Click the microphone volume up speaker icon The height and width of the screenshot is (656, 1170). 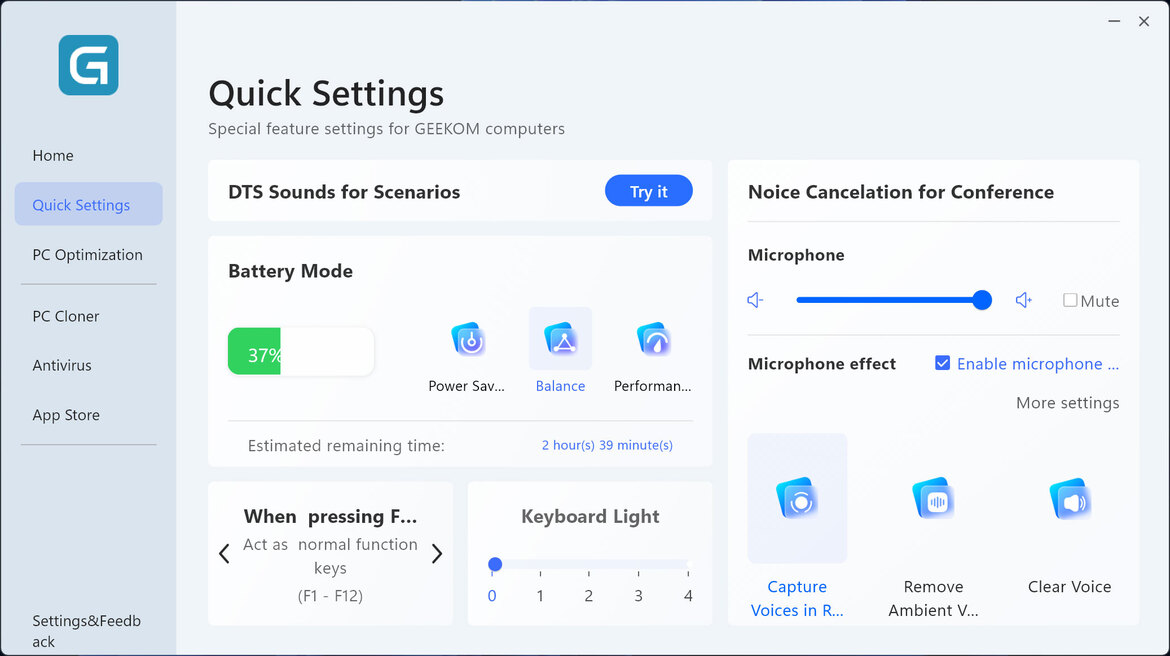[x=1023, y=300]
